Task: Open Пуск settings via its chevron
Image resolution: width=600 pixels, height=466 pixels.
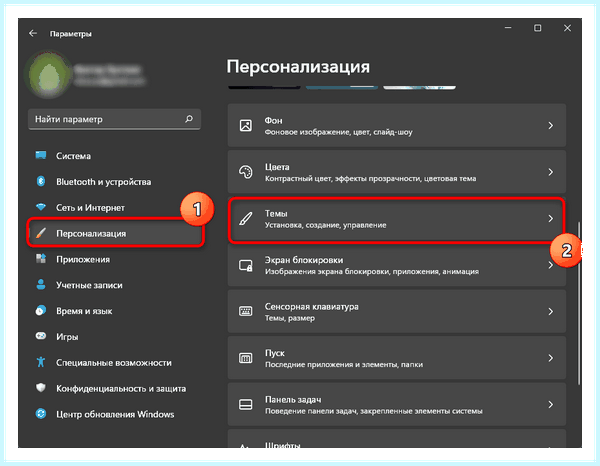Action: [550, 358]
